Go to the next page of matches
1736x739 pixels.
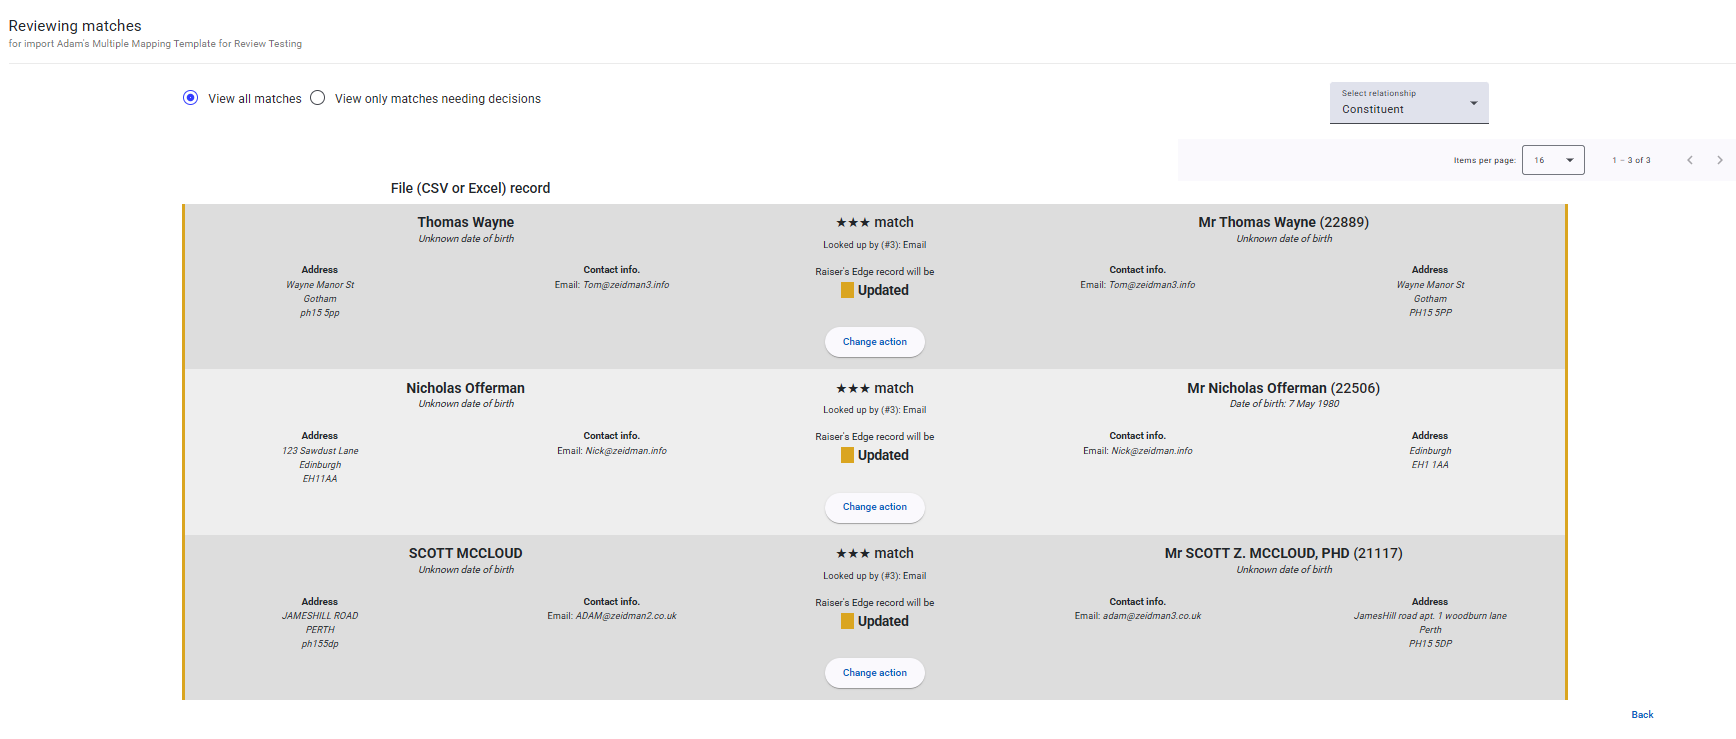[1719, 160]
